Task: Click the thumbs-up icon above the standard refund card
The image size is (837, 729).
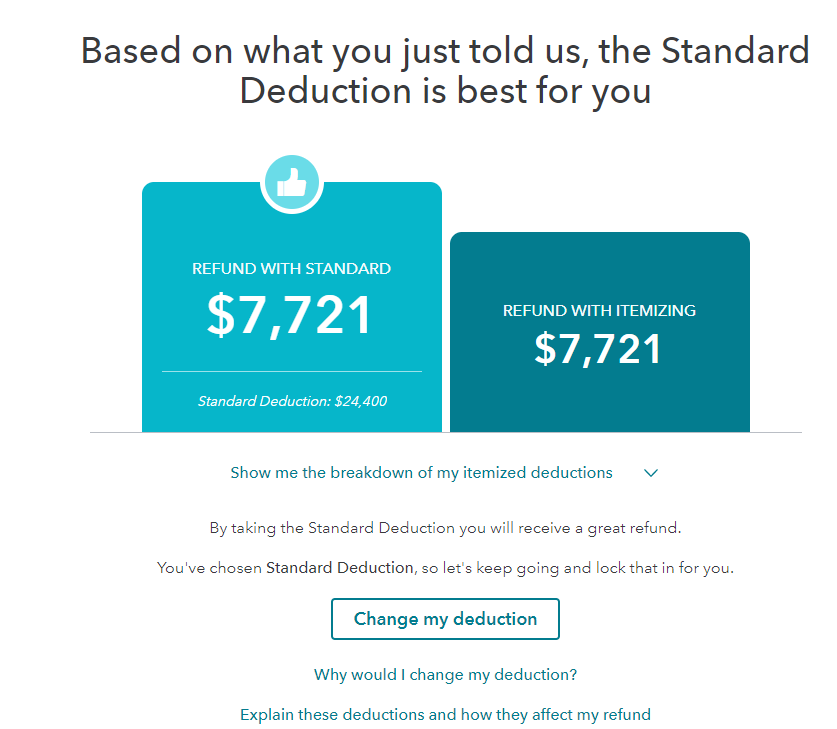Action: pyautogui.click(x=291, y=182)
